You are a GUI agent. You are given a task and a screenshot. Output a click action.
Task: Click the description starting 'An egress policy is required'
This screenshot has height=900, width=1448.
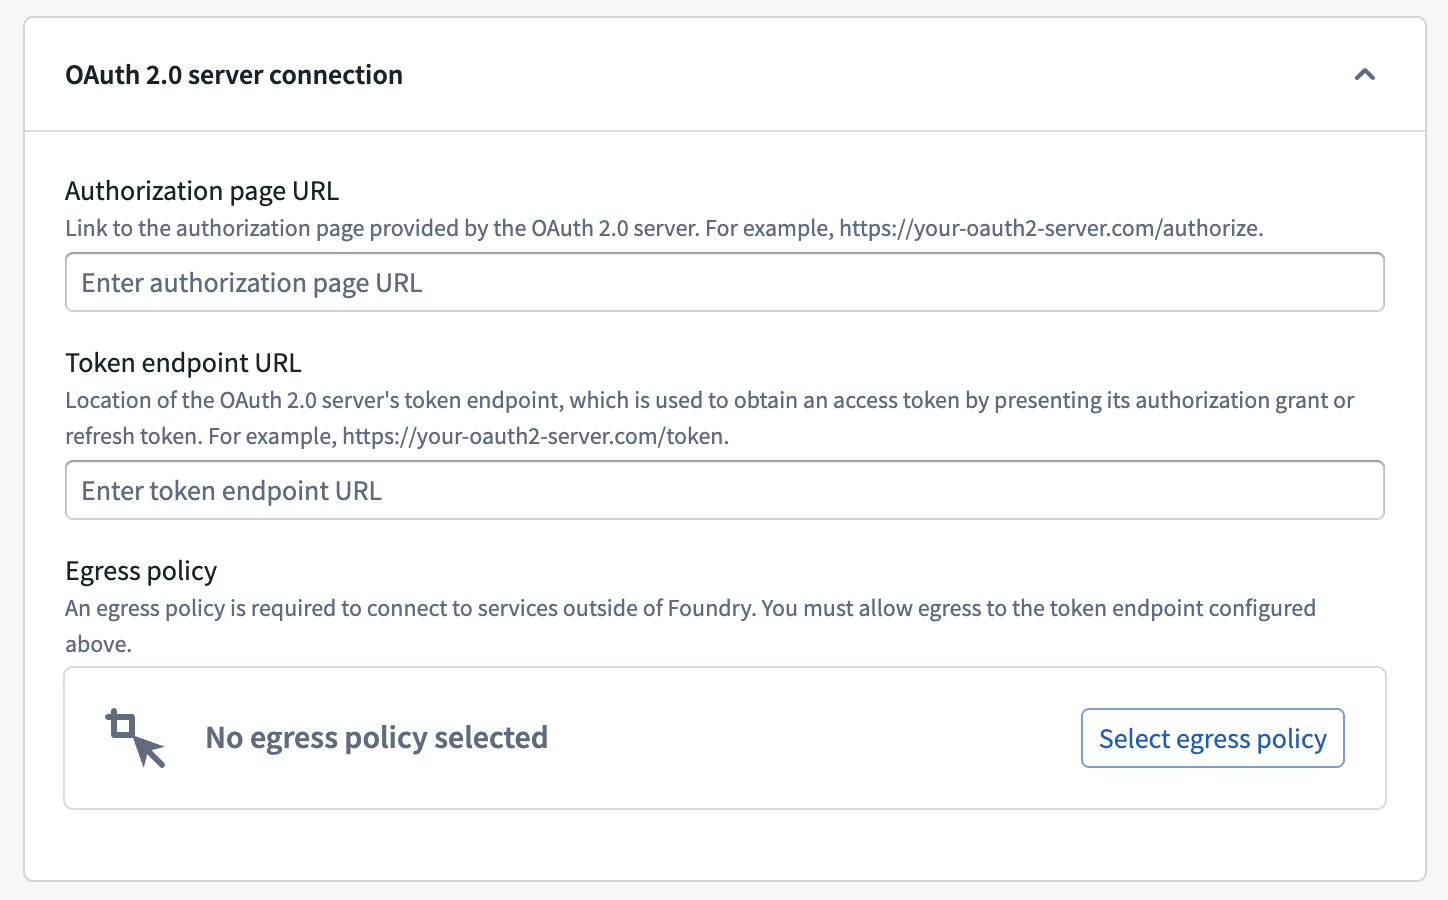click(691, 626)
